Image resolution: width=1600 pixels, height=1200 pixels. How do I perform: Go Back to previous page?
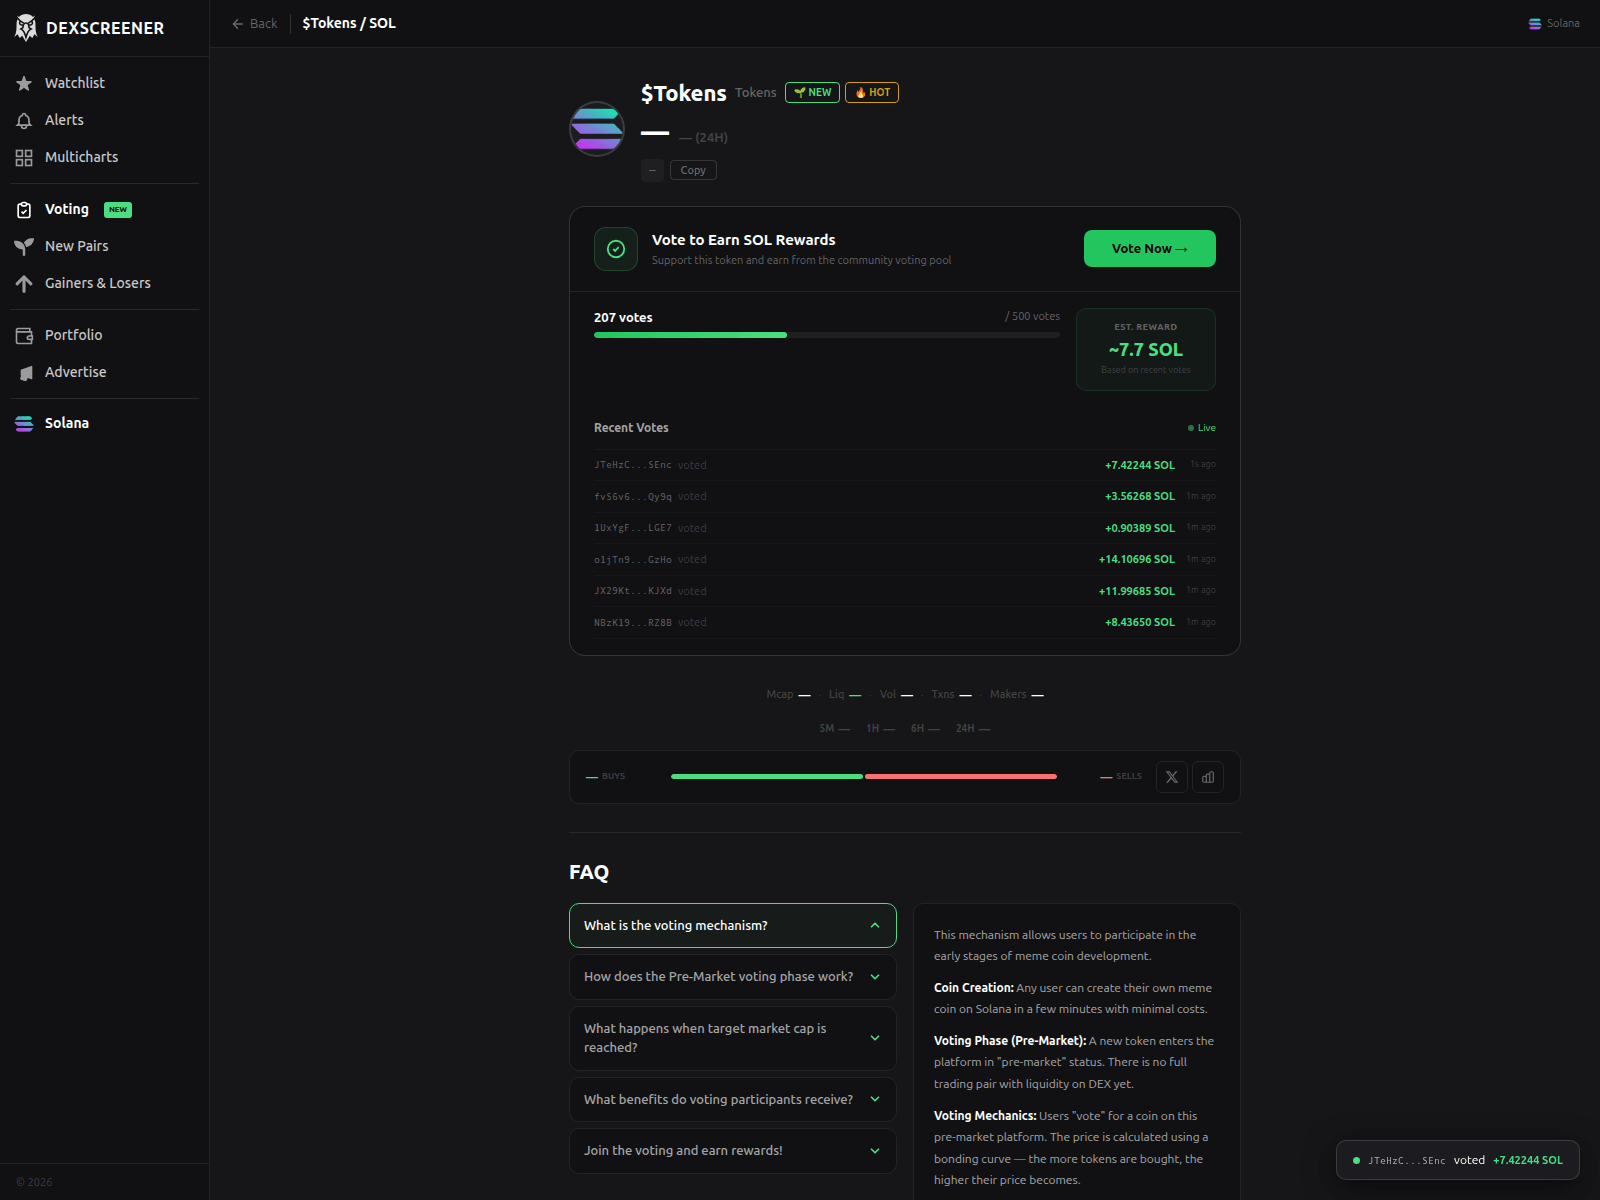255,23
